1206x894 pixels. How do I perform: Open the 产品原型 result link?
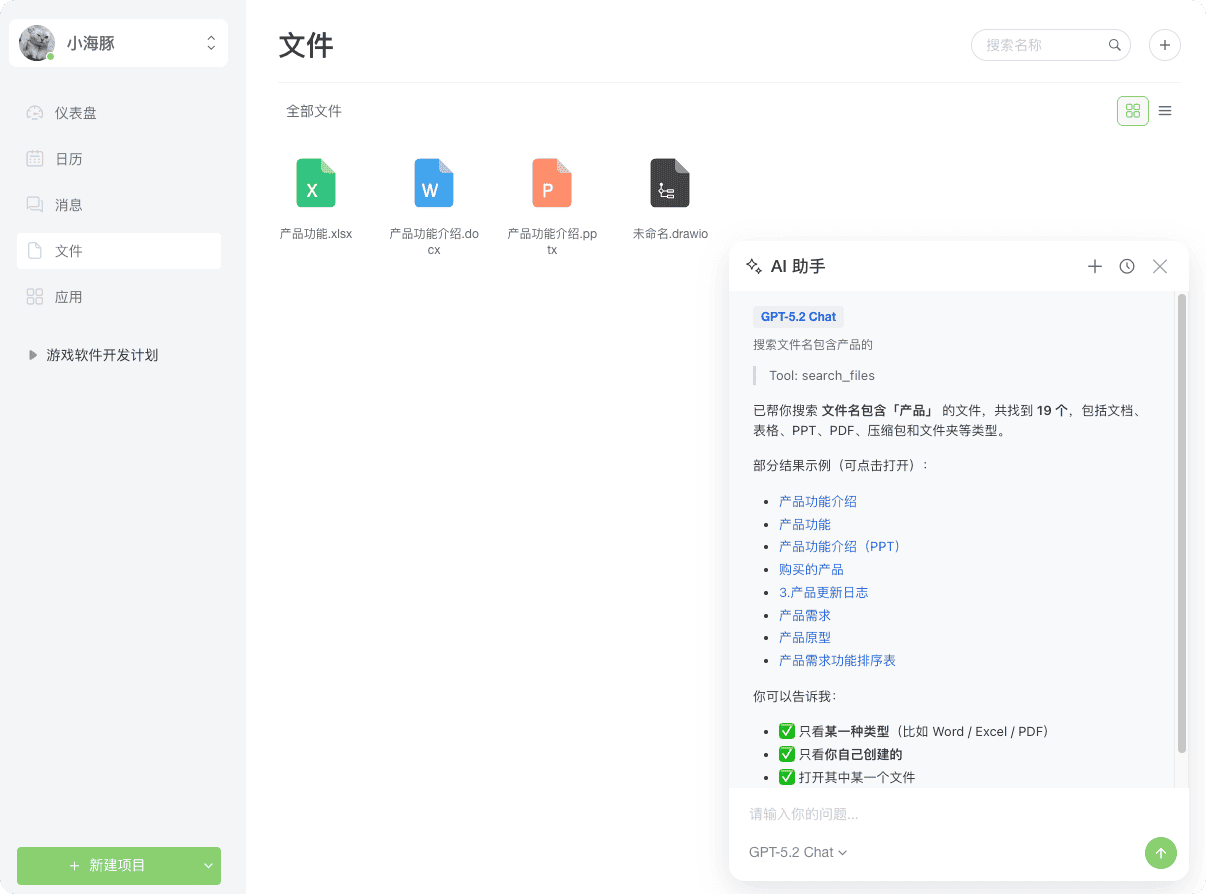pyautogui.click(x=805, y=637)
